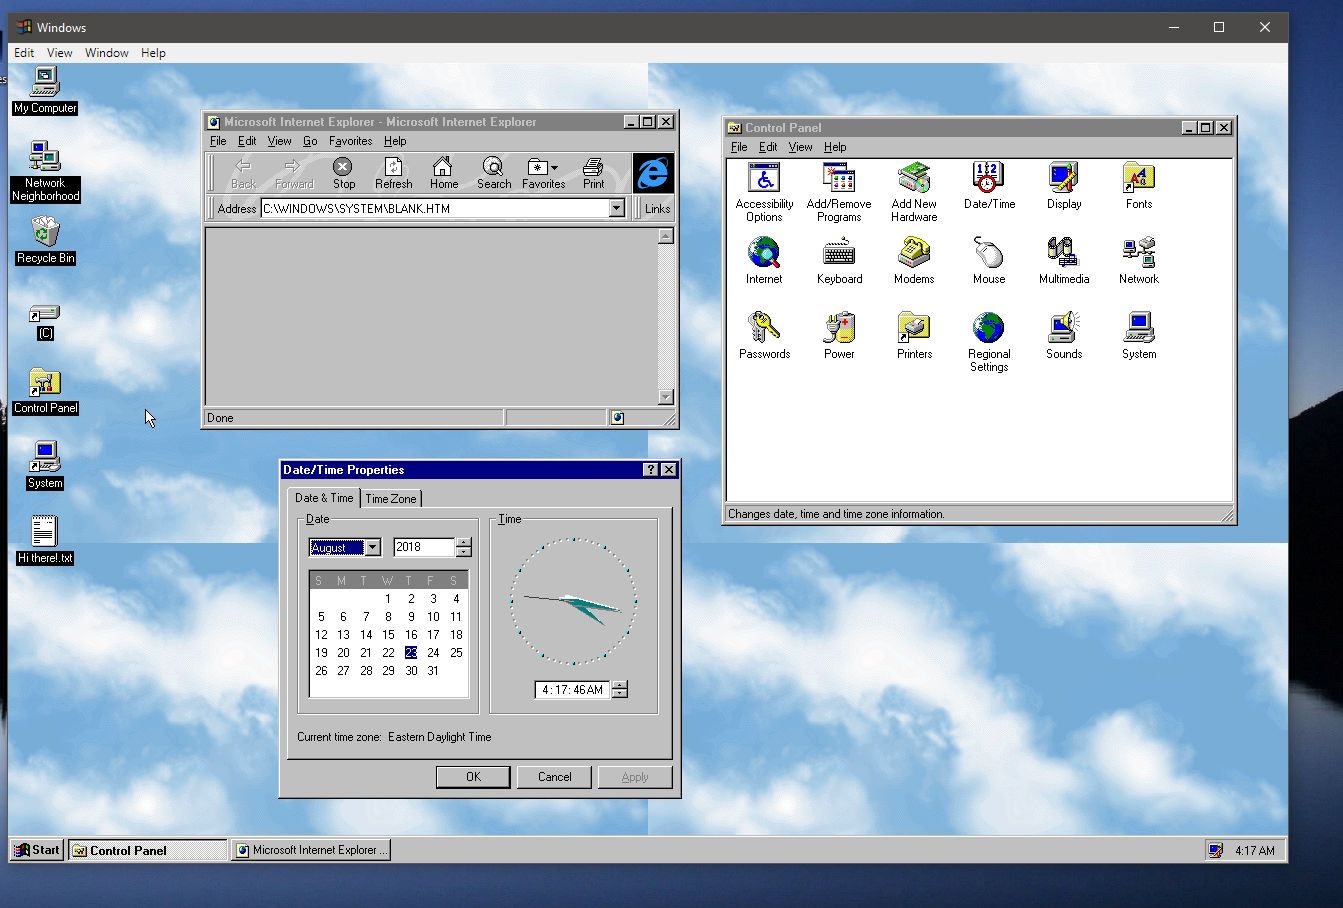Open the Window menu in outer Windows app
Screen dimensions: 1343x908
tap(106, 53)
